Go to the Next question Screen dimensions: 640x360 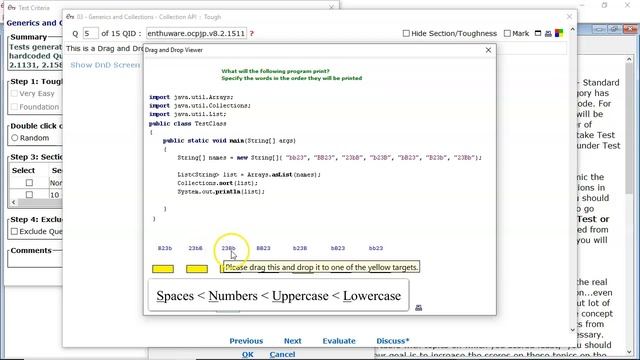click(x=293, y=341)
